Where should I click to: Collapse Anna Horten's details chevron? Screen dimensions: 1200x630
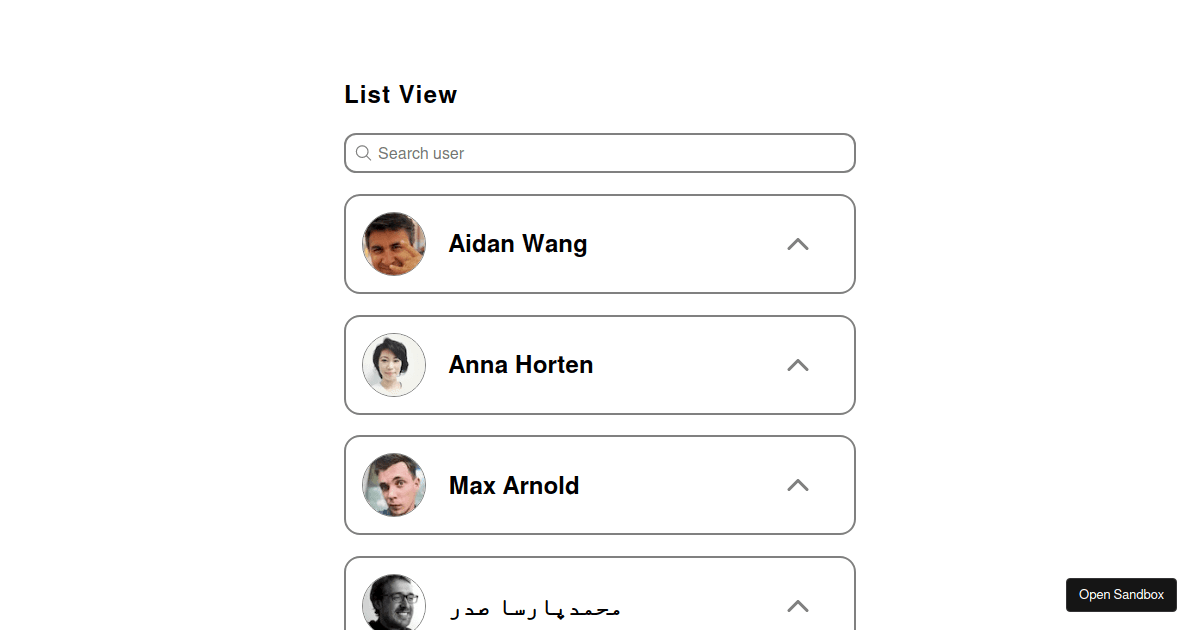pos(797,365)
